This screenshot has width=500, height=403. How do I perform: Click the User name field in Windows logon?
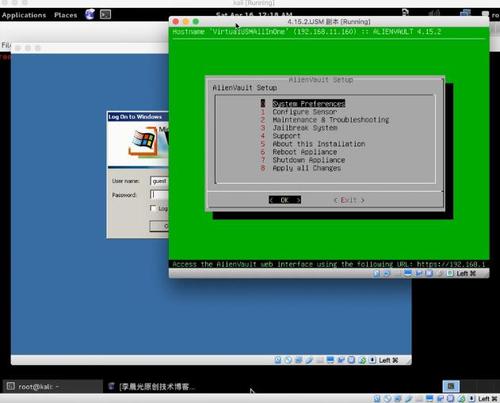point(159,181)
